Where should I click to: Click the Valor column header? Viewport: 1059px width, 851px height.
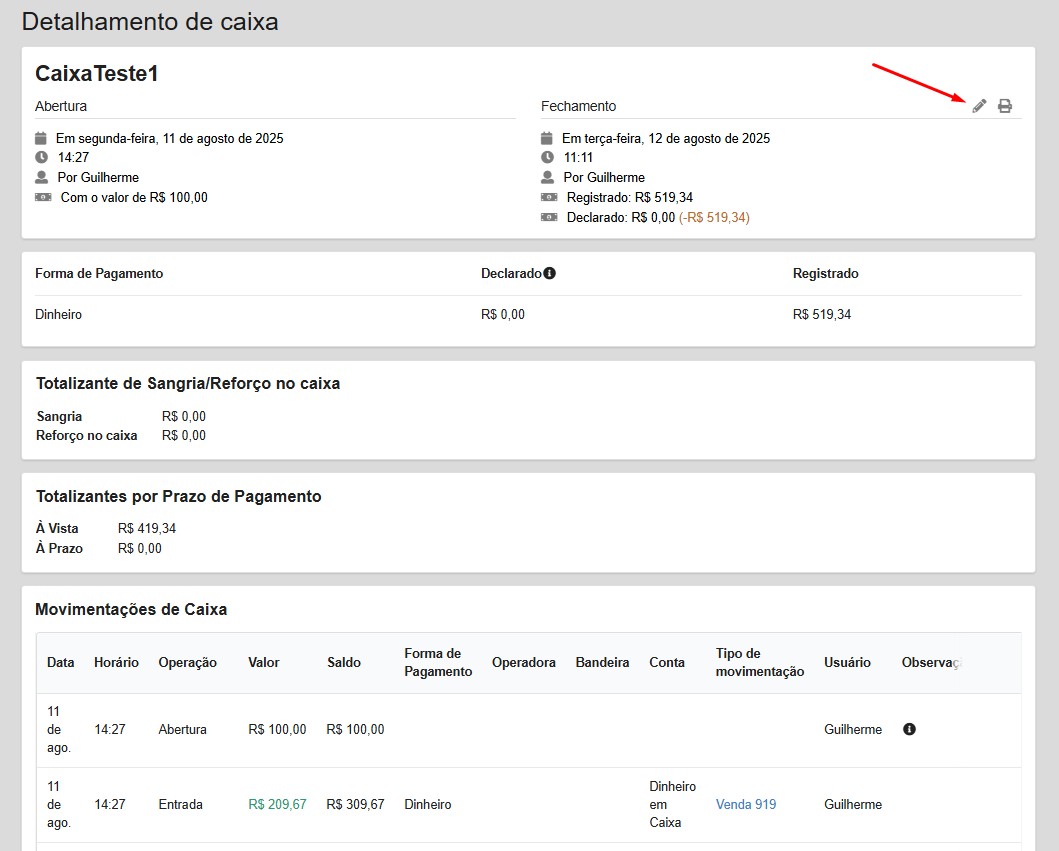pyautogui.click(x=264, y=662)
